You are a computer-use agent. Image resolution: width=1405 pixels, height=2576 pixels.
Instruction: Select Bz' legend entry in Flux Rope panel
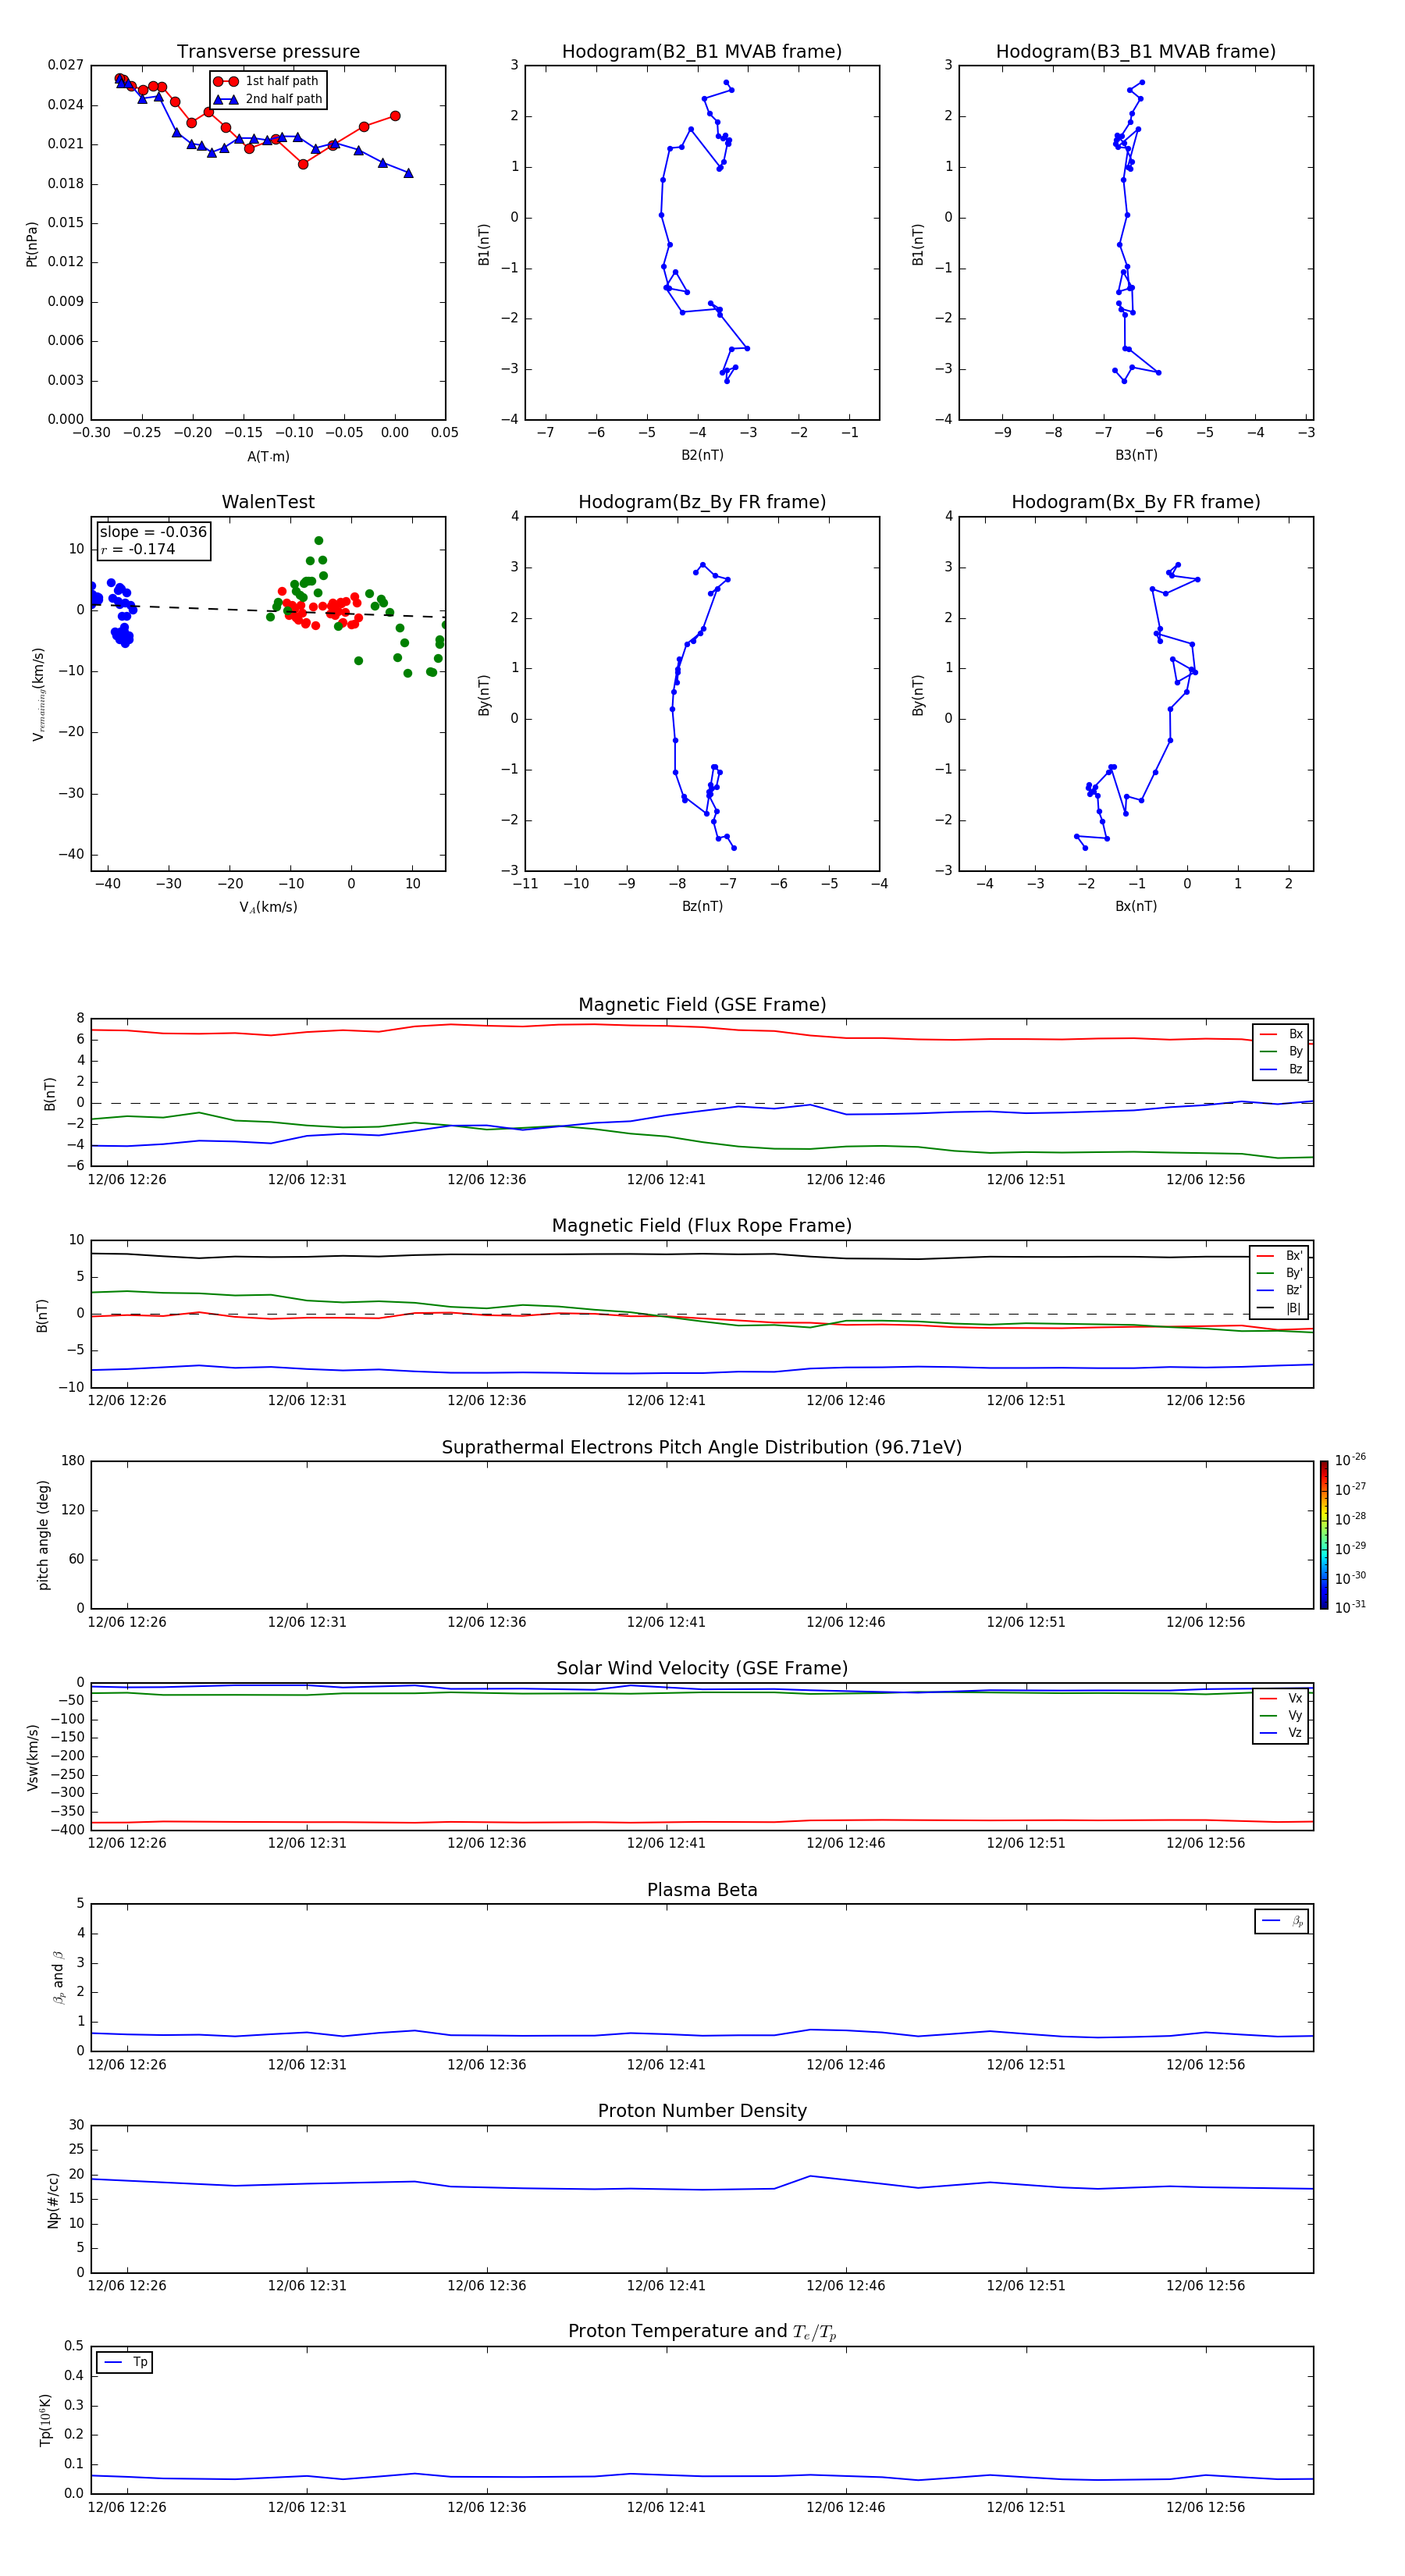click(1280, 1290)
